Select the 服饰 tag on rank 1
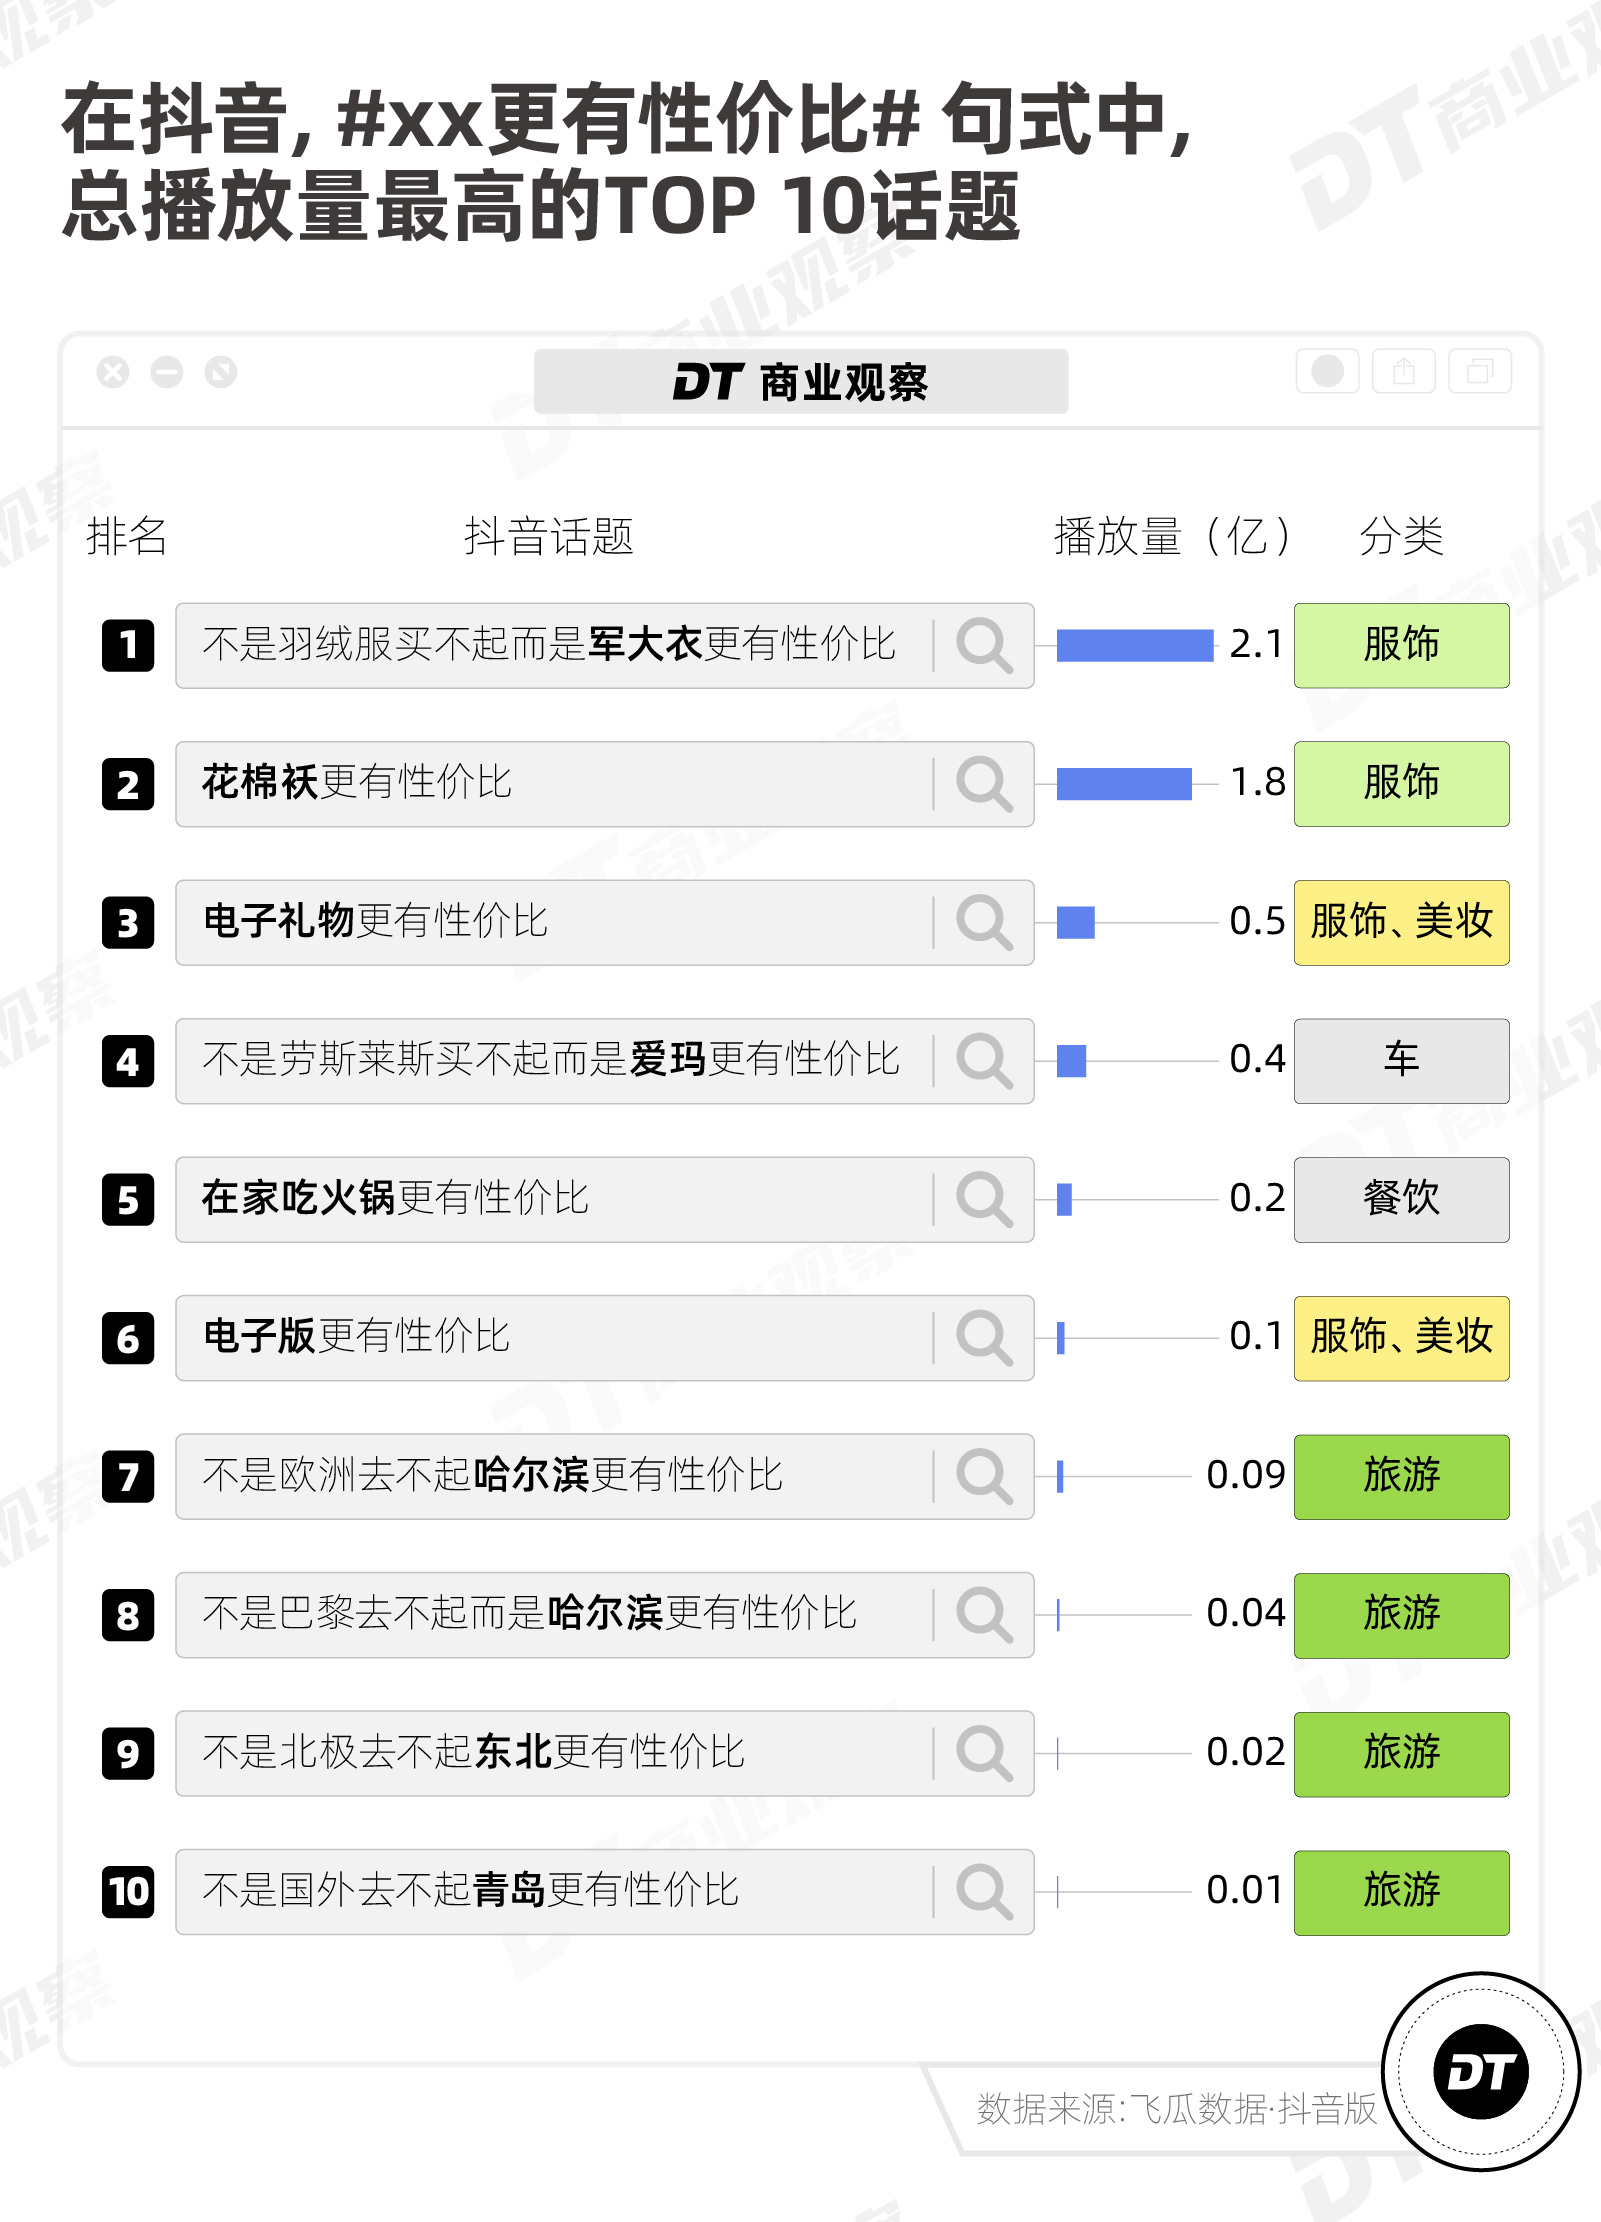 pyautogui.click(x=1401, y=645)
